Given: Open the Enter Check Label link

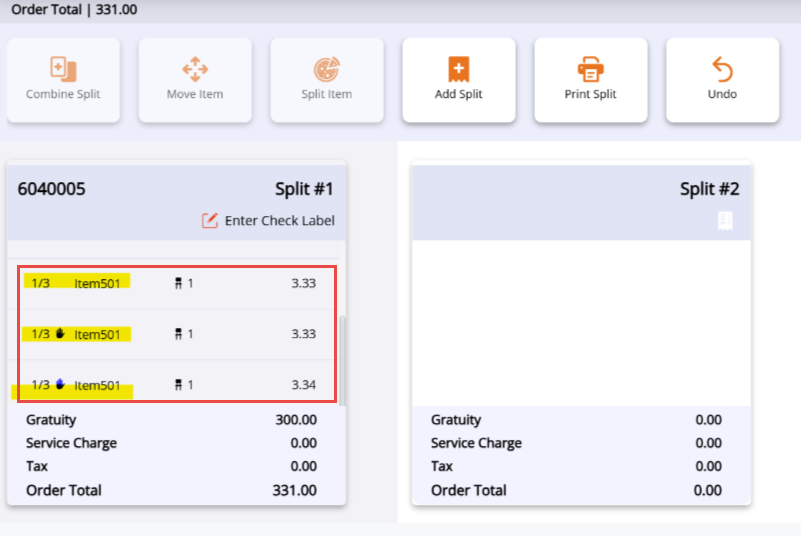Looking at the screenshot, I should (x=279, y=220).
